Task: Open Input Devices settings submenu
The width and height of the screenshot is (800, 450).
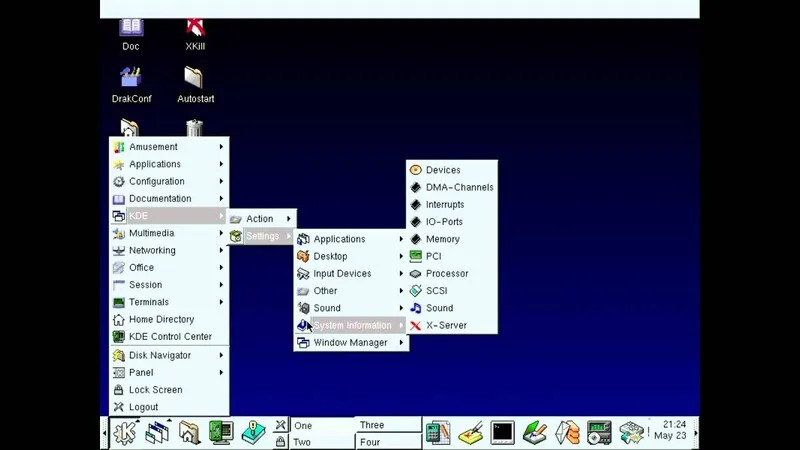Action: [x=351, y=274]
